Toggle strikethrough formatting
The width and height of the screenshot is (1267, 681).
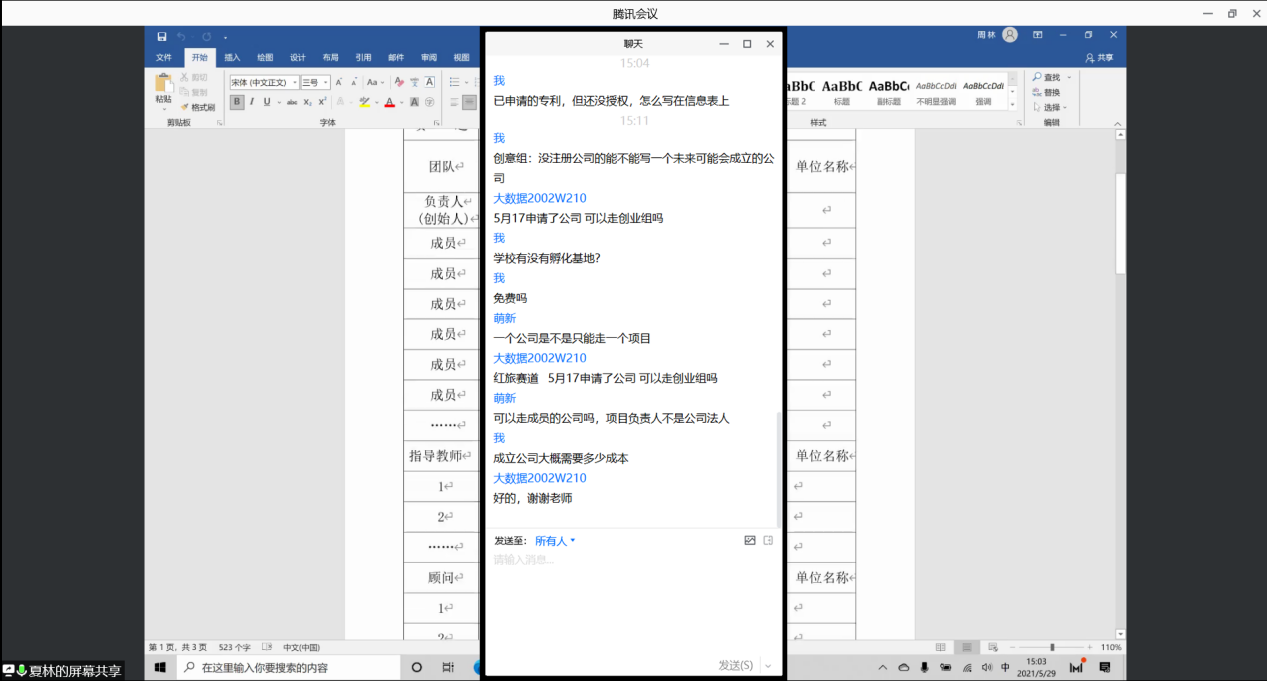pyautogui.click(x=292, y=101)
